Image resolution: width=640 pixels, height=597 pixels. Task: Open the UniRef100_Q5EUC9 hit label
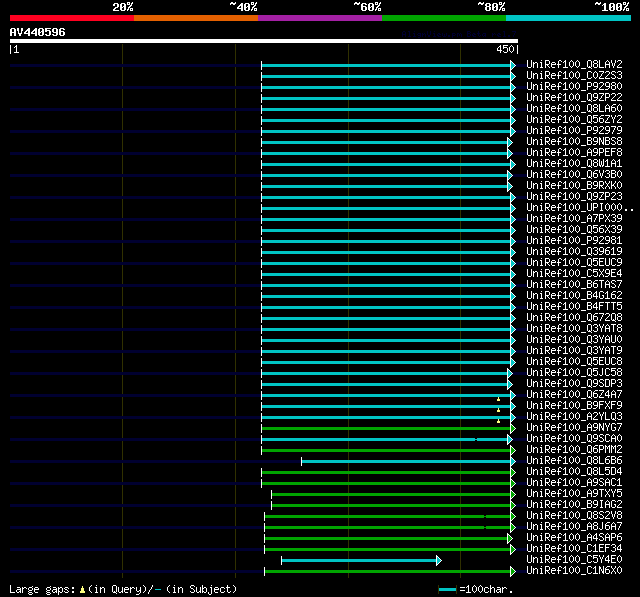tap(574, 263)
